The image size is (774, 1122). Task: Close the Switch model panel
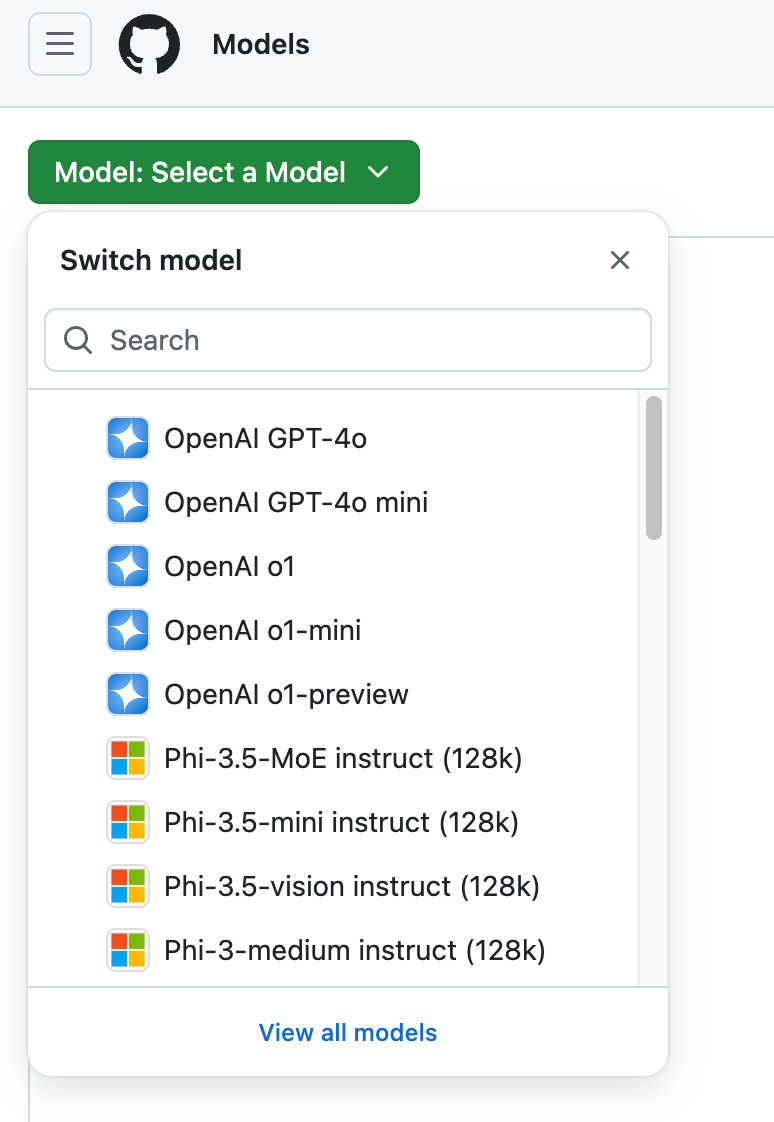pos(620,260)
